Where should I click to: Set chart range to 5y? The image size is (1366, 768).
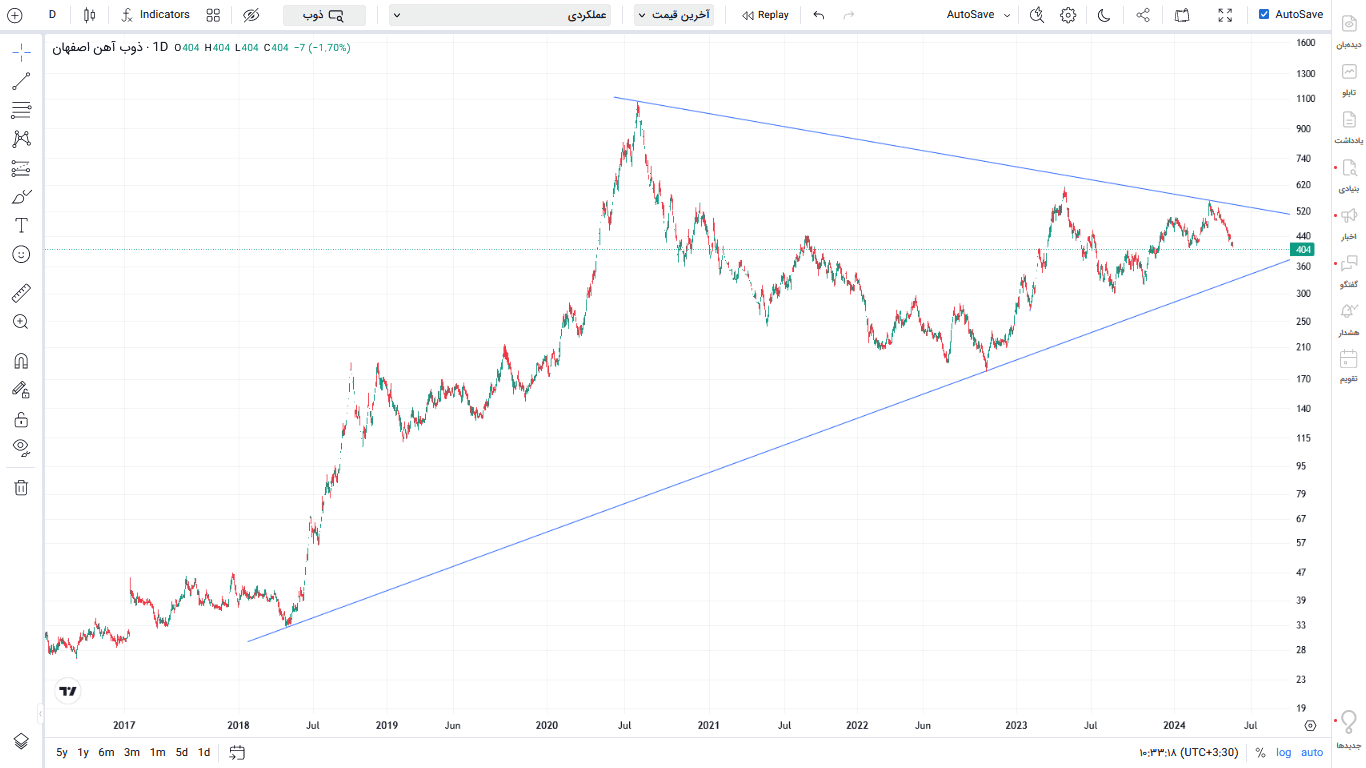click(62, 752)
